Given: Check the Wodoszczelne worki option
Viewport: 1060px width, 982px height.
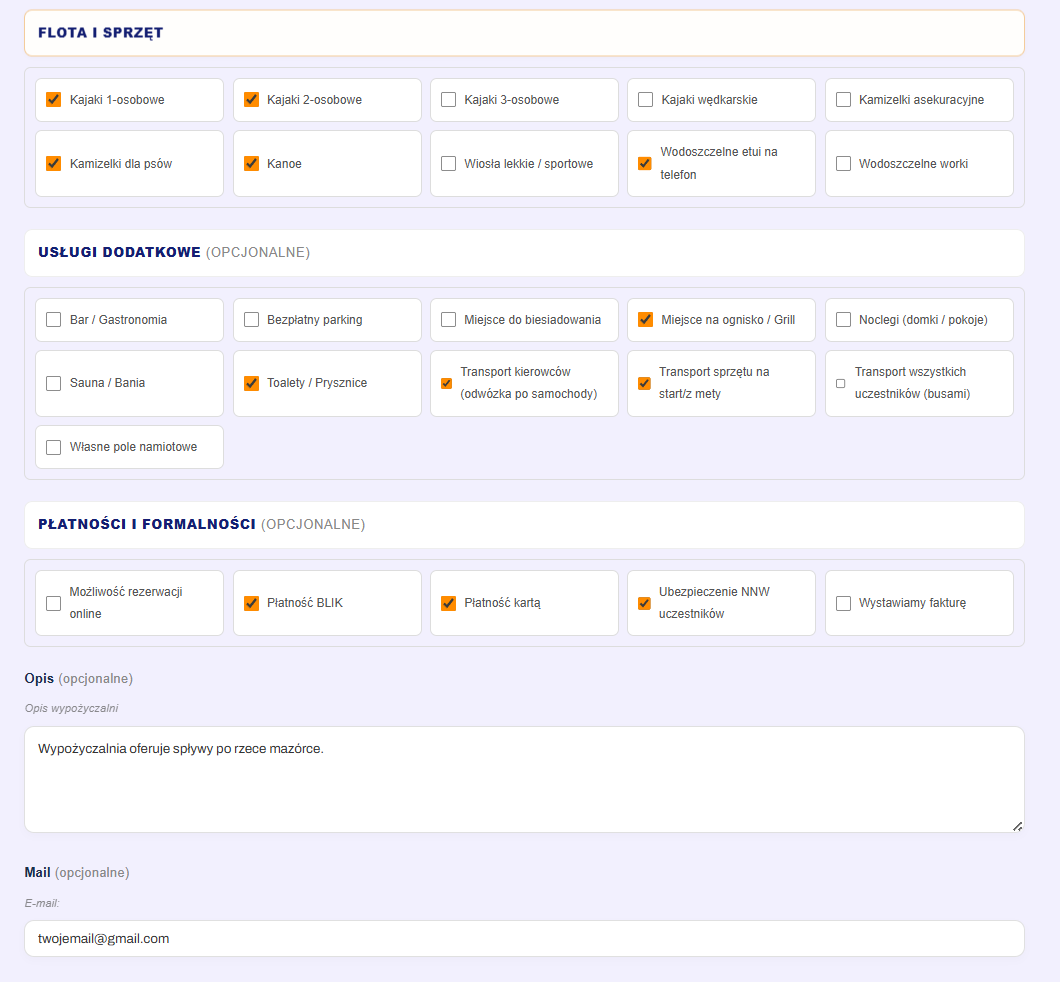Looking at the screenshot, I should click(x=843, y=163).
